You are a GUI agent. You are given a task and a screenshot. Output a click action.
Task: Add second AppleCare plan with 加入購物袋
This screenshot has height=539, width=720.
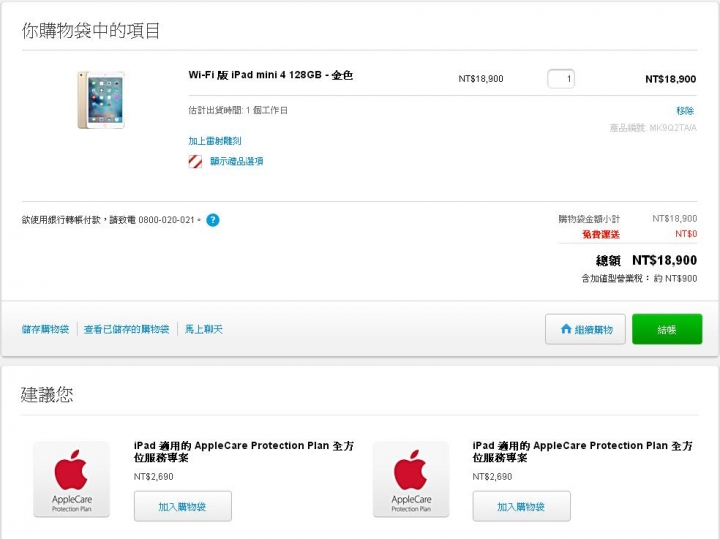click(x=522, y=506)
